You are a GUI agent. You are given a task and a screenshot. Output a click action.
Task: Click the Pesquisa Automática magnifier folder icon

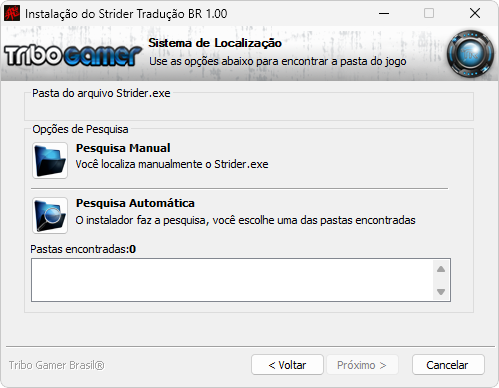[x=50, y=215]
